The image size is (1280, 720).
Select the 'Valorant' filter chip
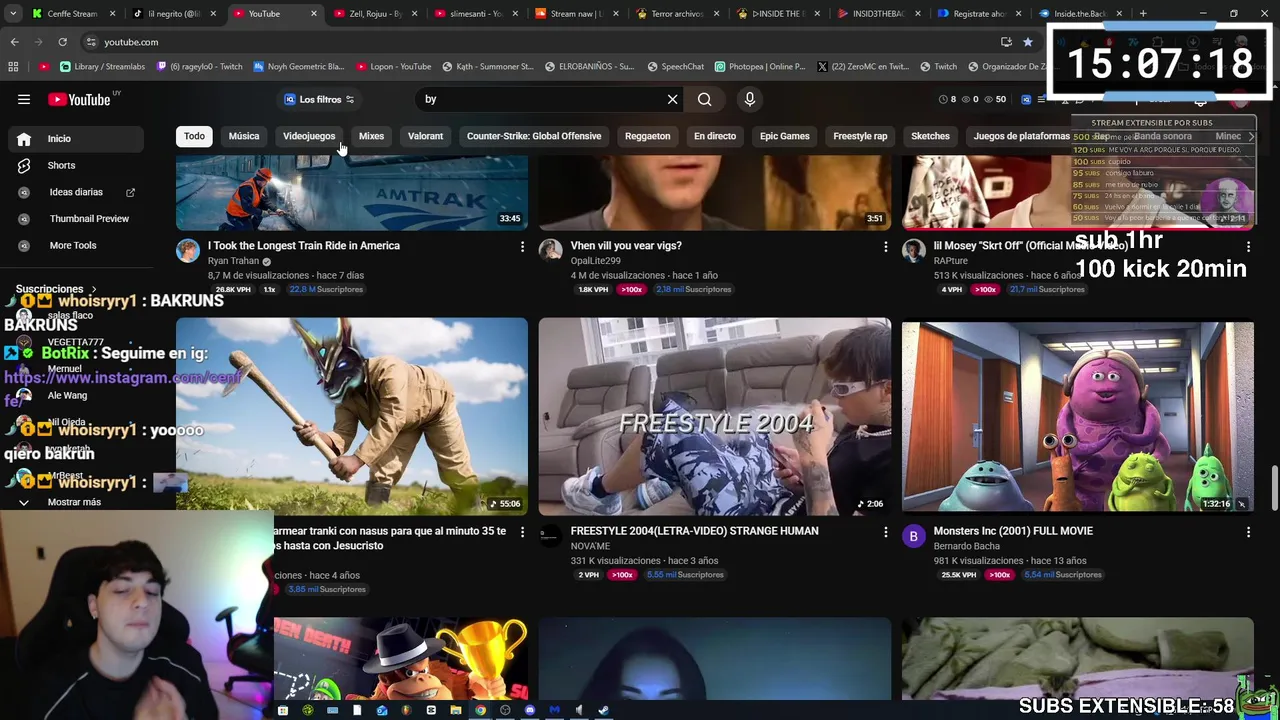[425, 136]
